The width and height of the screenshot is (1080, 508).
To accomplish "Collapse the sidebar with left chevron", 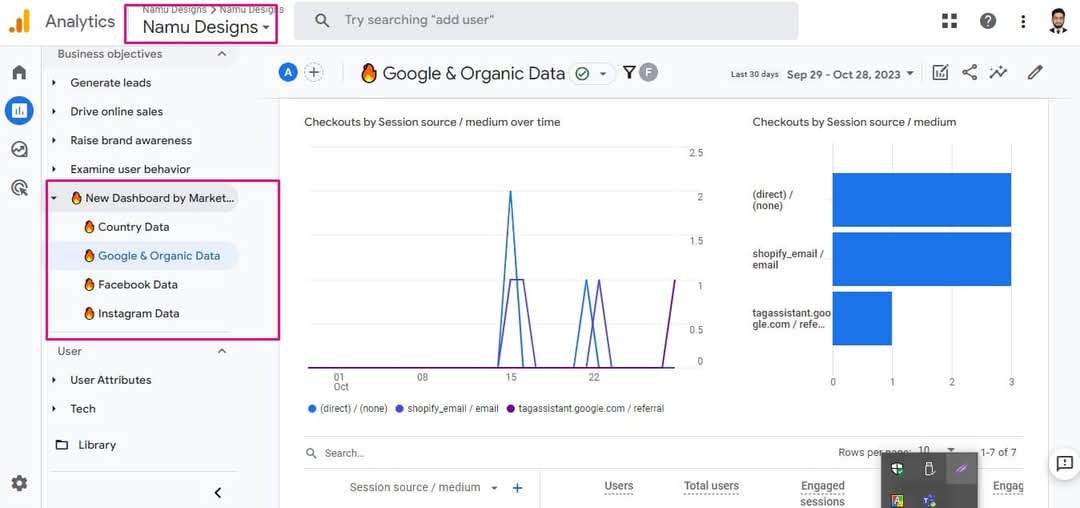I will coord(218,492).
